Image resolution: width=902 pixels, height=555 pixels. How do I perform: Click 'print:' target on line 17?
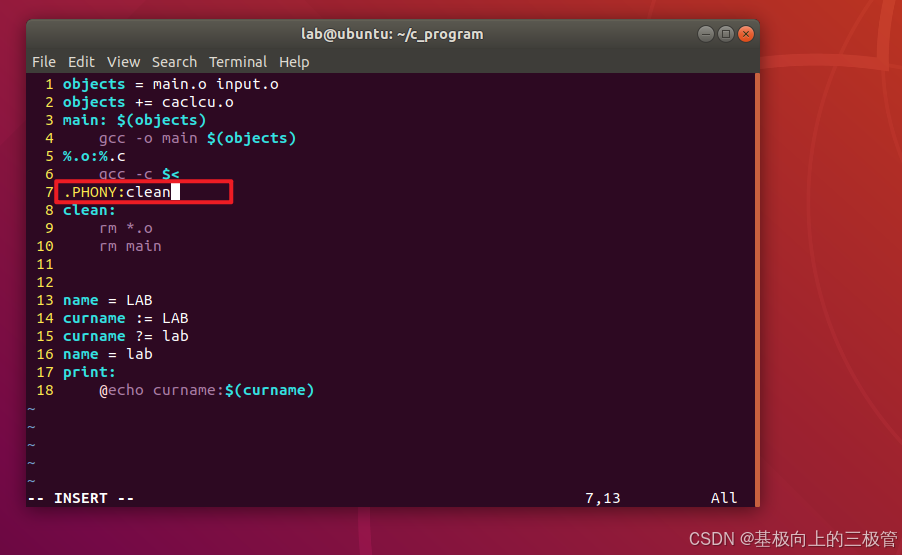pos(89,372)
